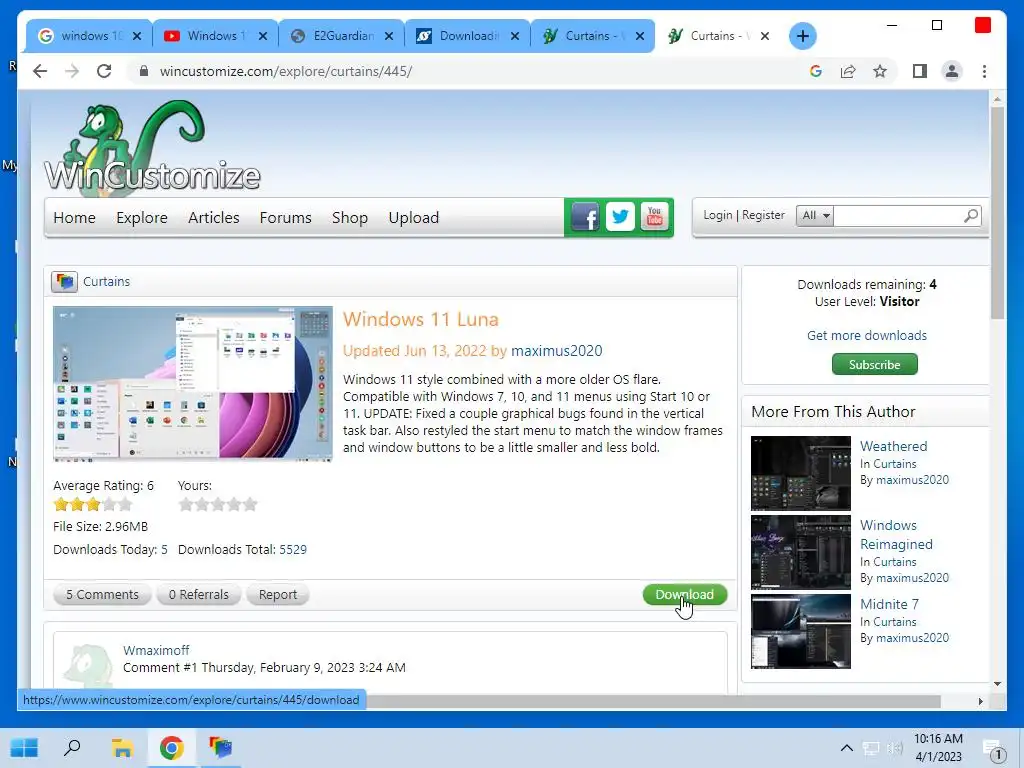Viewport: 1024px width, 768px height.
Task: Click the Report button
Action: pyautogui.click(x=278, y=594)
